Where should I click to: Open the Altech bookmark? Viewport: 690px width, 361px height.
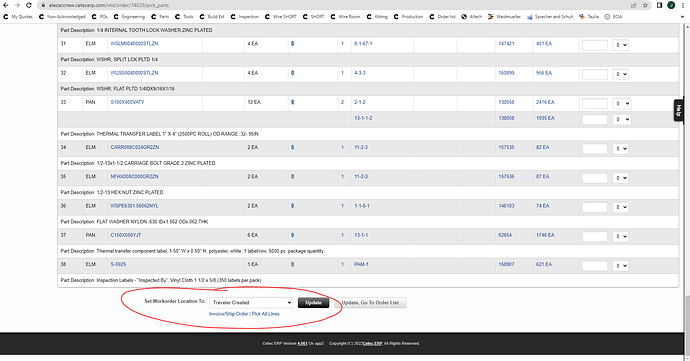tap(472, 17)
